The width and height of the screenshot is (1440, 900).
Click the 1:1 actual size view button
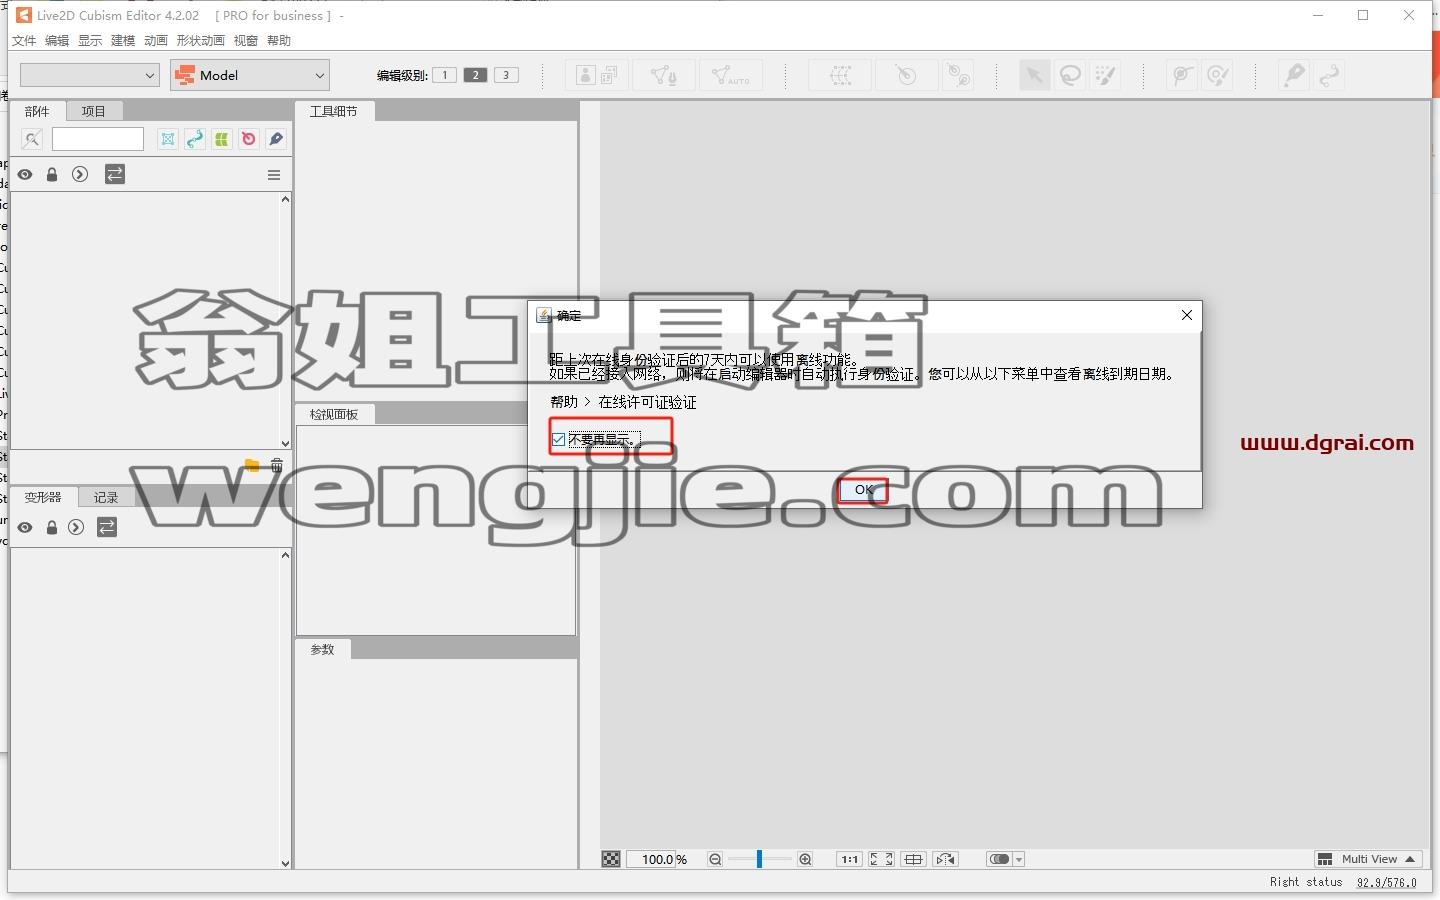(849, 859)
